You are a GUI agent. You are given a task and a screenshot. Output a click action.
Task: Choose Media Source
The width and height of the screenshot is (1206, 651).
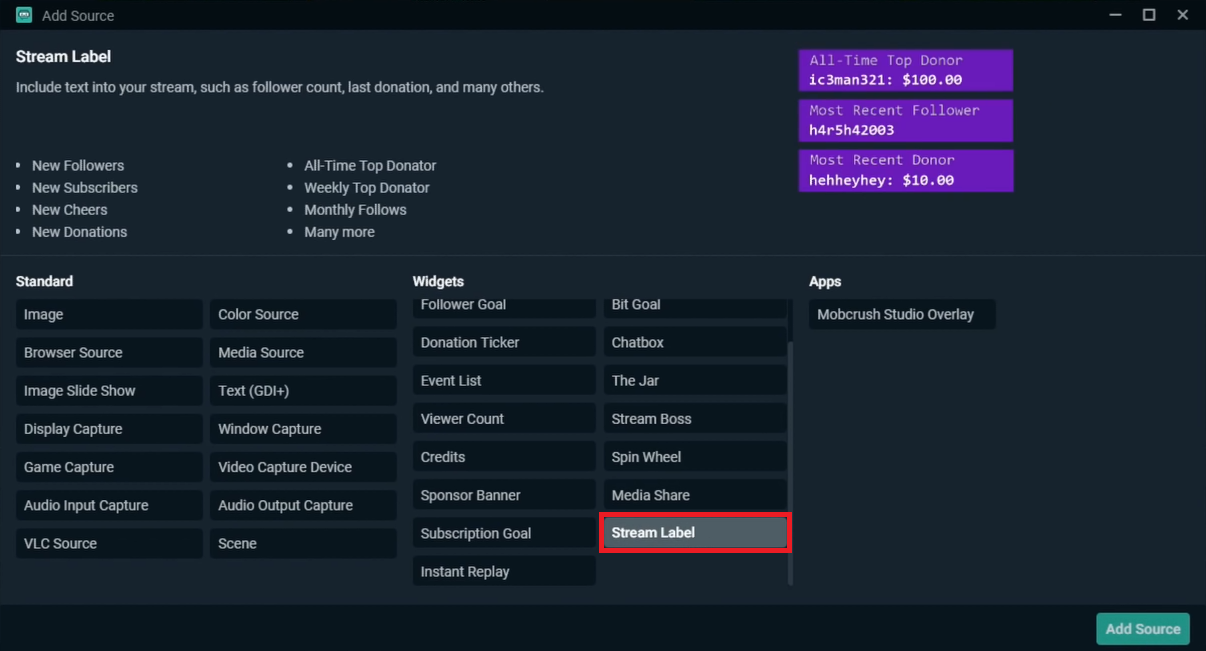pyautogui.click(x=303, y=352)
